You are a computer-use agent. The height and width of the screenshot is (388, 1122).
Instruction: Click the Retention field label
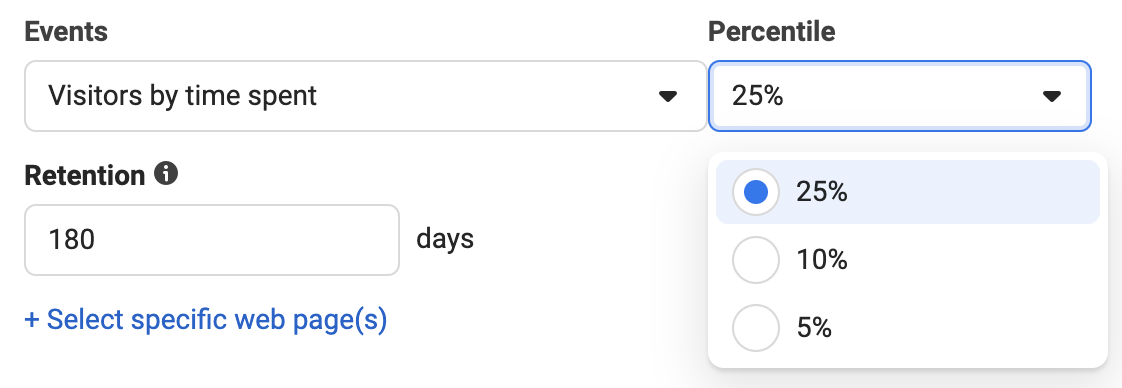[84, 175]
